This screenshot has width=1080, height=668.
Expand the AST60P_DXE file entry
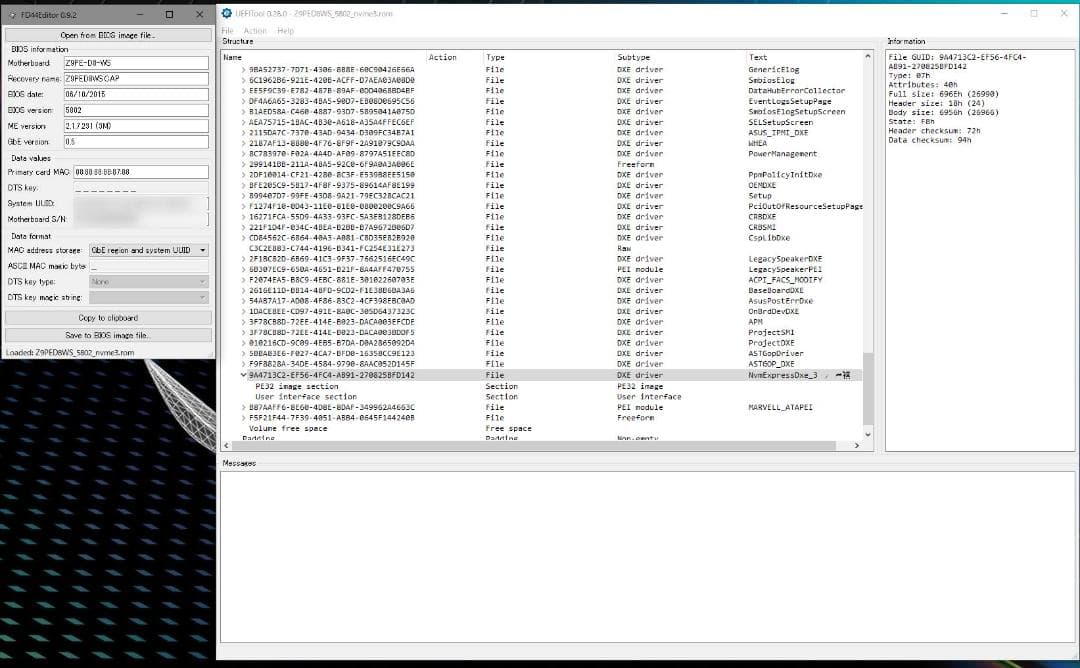coord(246,364)
